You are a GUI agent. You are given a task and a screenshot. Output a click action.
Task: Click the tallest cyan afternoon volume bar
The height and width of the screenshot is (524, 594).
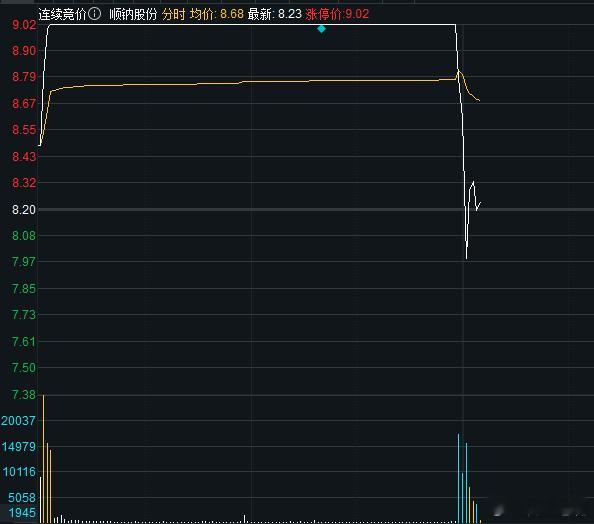458,478
